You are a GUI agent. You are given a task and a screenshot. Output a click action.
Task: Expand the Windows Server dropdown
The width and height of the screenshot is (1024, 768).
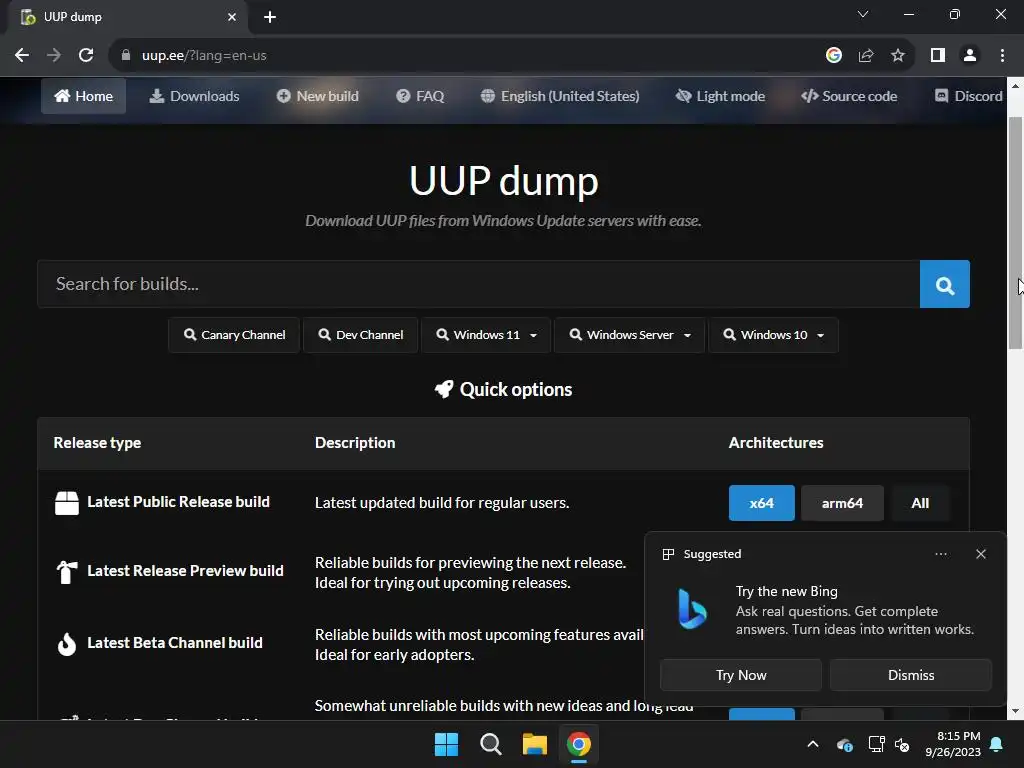[x=630, y=335]
